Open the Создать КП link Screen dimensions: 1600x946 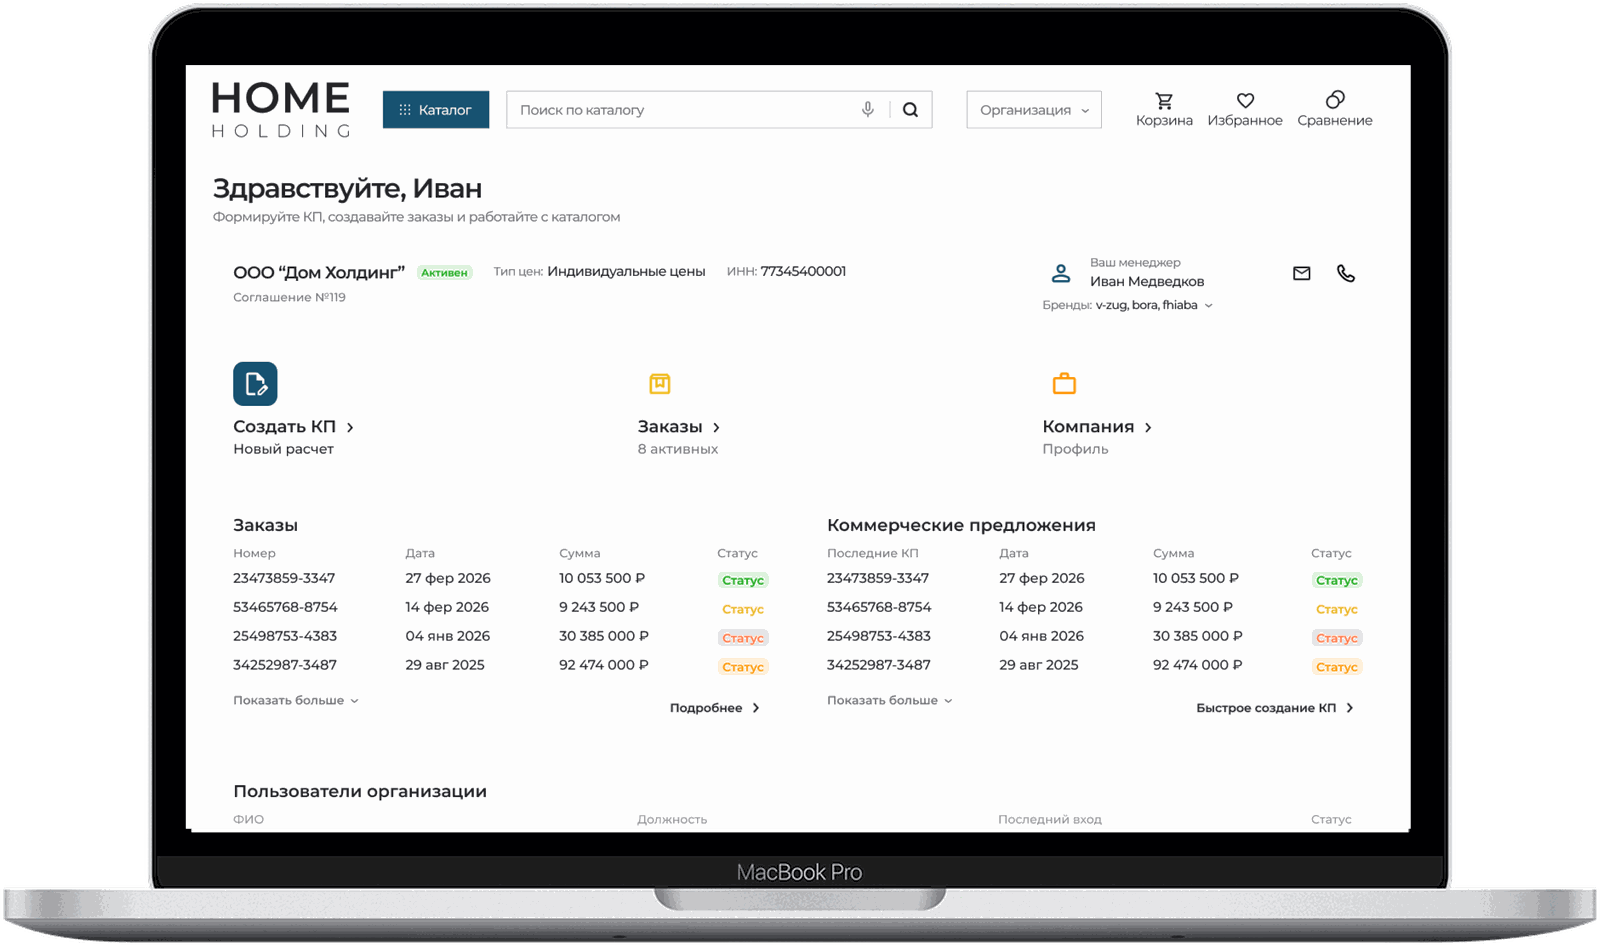tap(293, 427)
